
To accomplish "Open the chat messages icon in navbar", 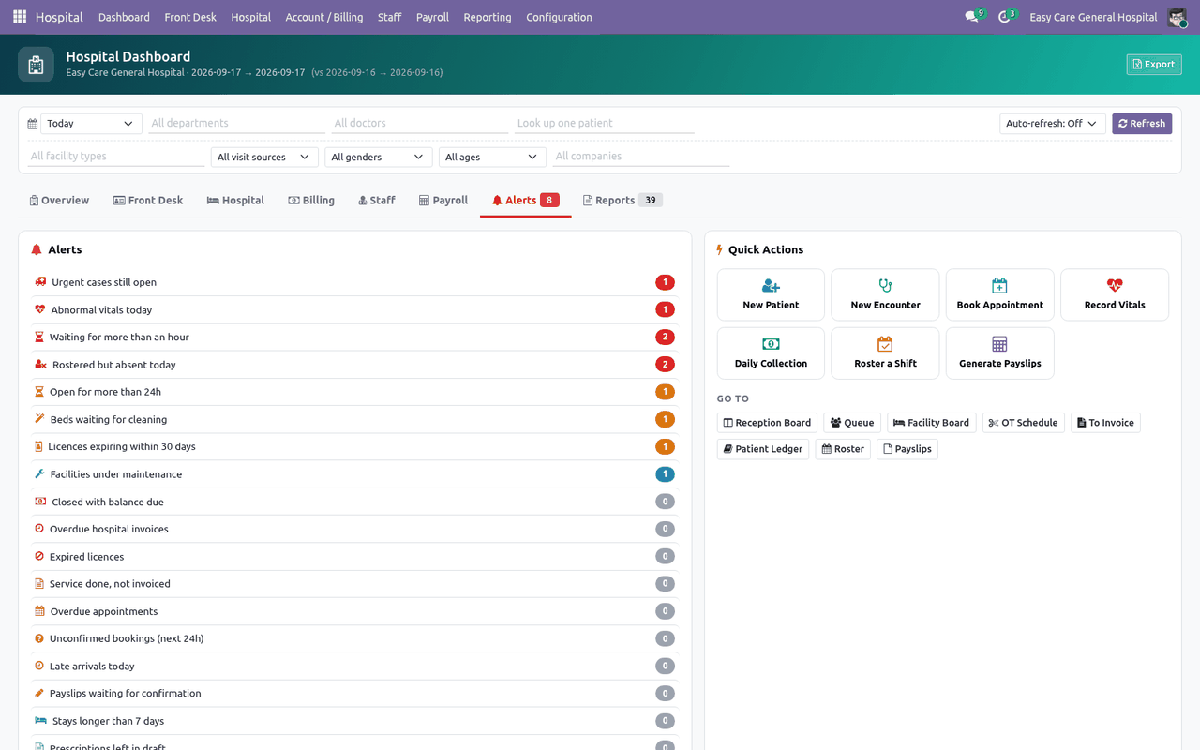I will [972, 17].
